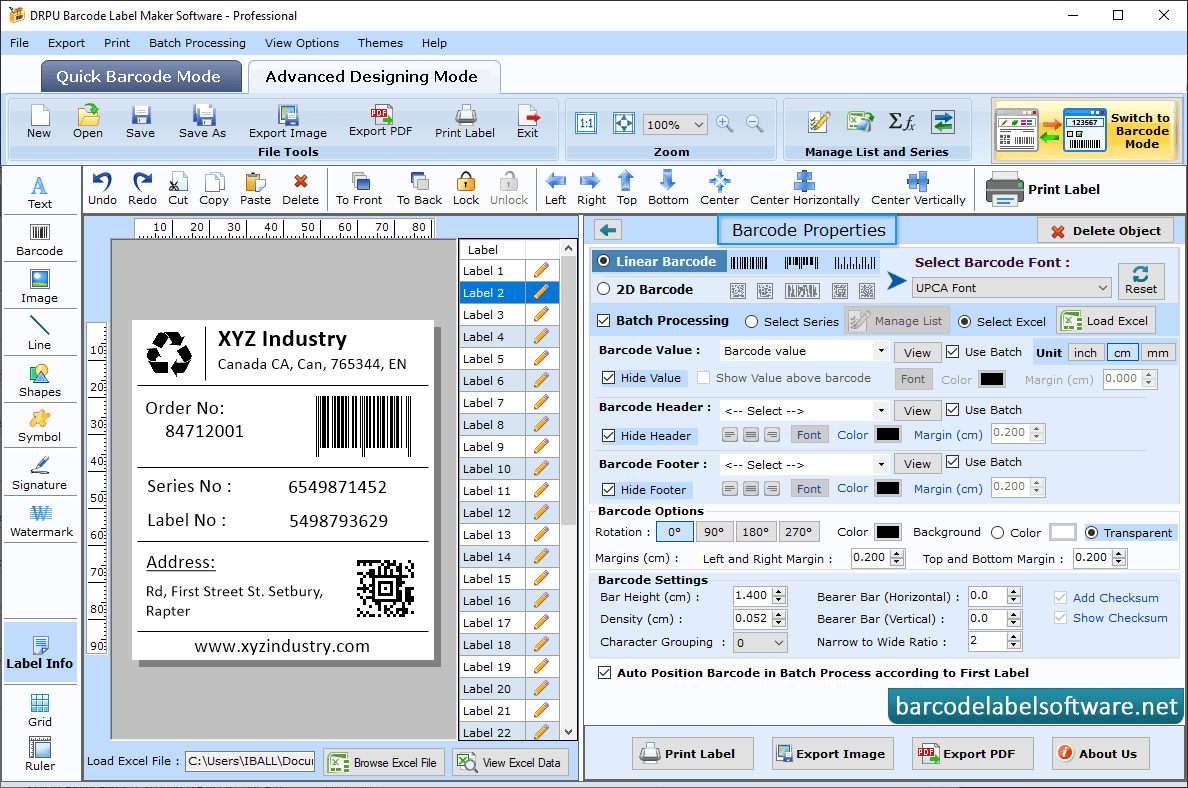Click the Load Excel button
The width and height of the screenshot is (1188, 788).
tap(1106, 321)
